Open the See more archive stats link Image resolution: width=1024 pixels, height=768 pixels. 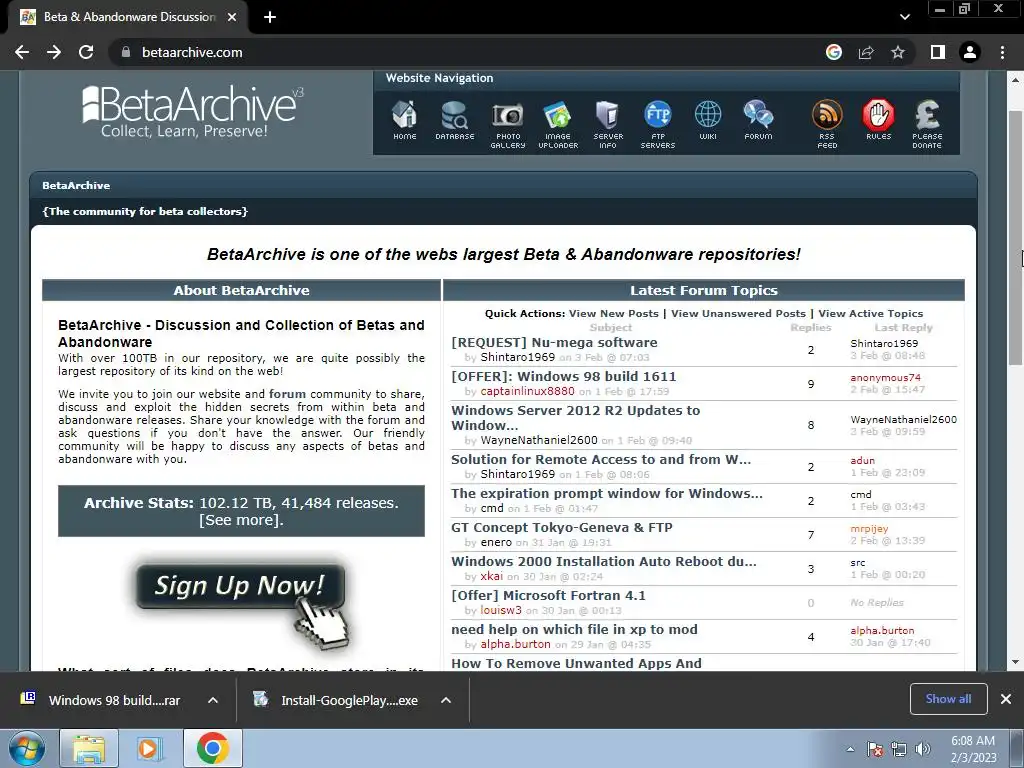tap(241, 520)
